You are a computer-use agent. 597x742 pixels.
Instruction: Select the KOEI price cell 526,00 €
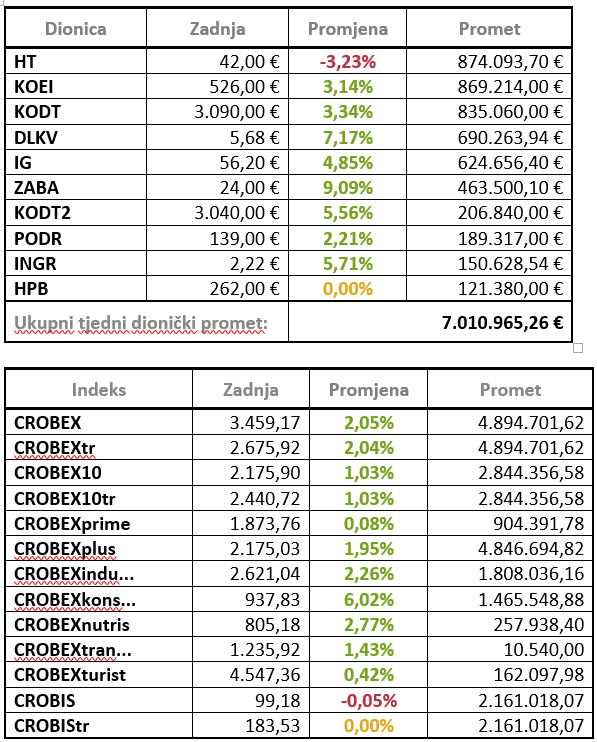point(245,87)
